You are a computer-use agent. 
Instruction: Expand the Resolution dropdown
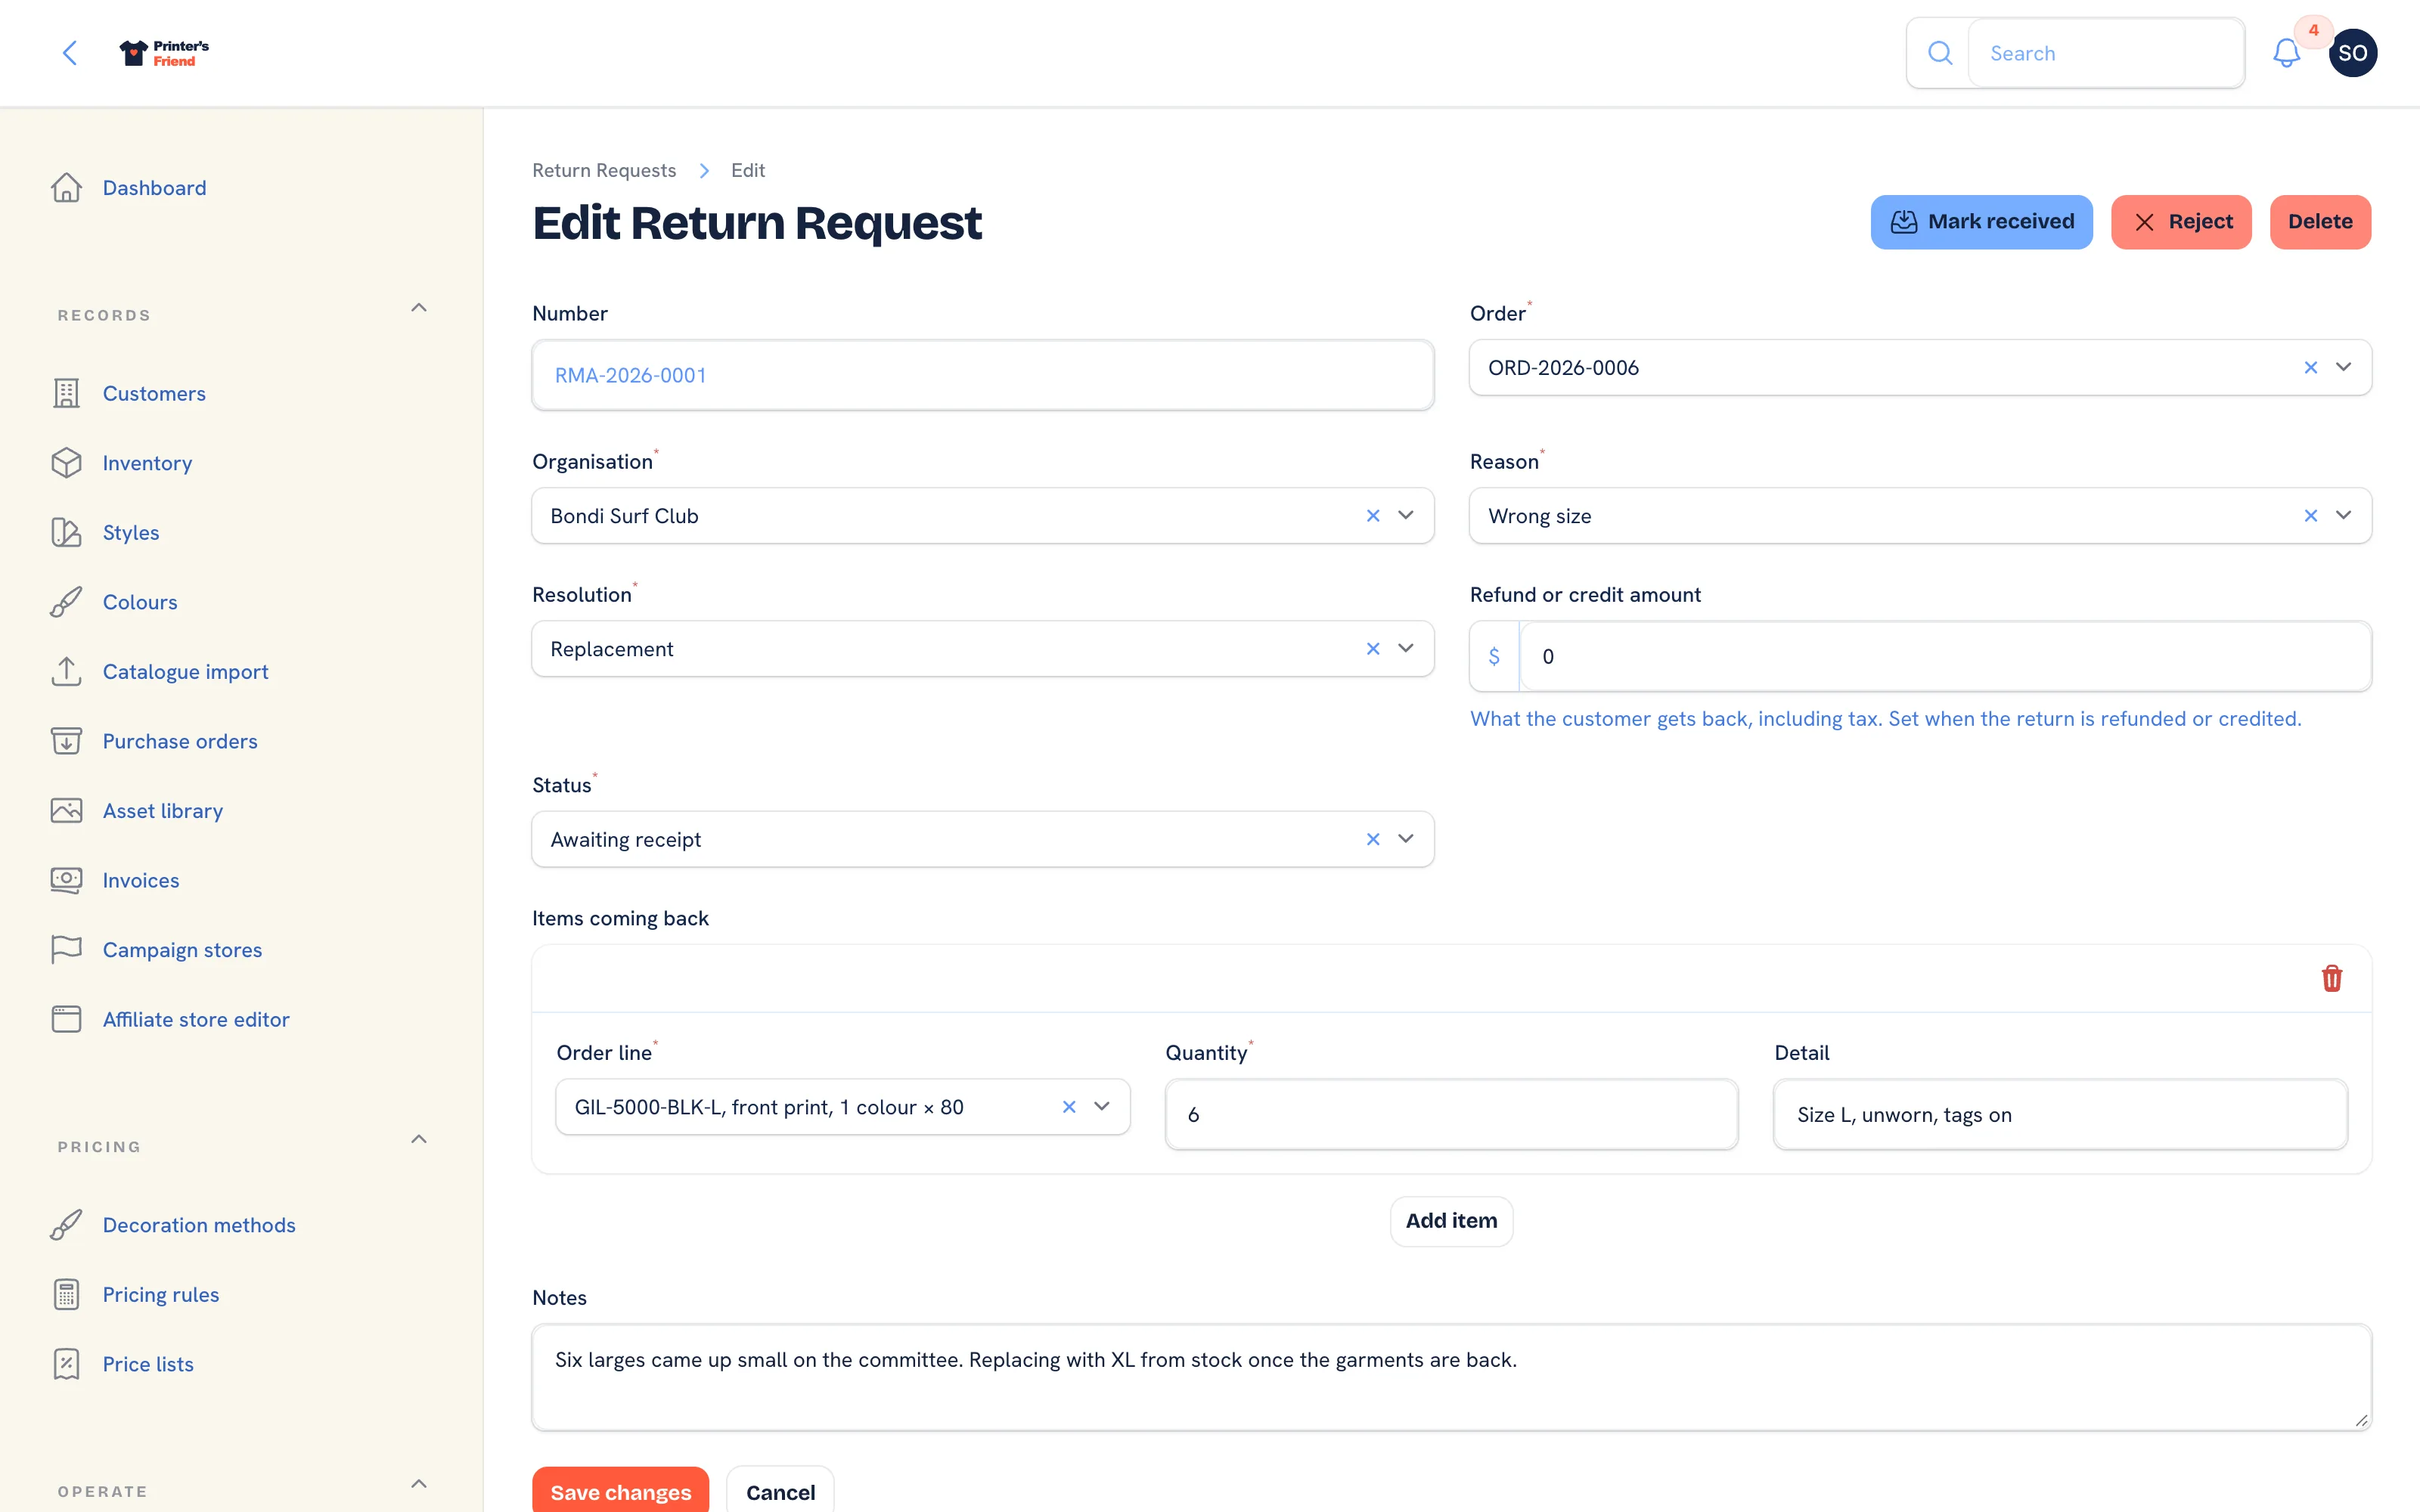(x=1406, y=649)
